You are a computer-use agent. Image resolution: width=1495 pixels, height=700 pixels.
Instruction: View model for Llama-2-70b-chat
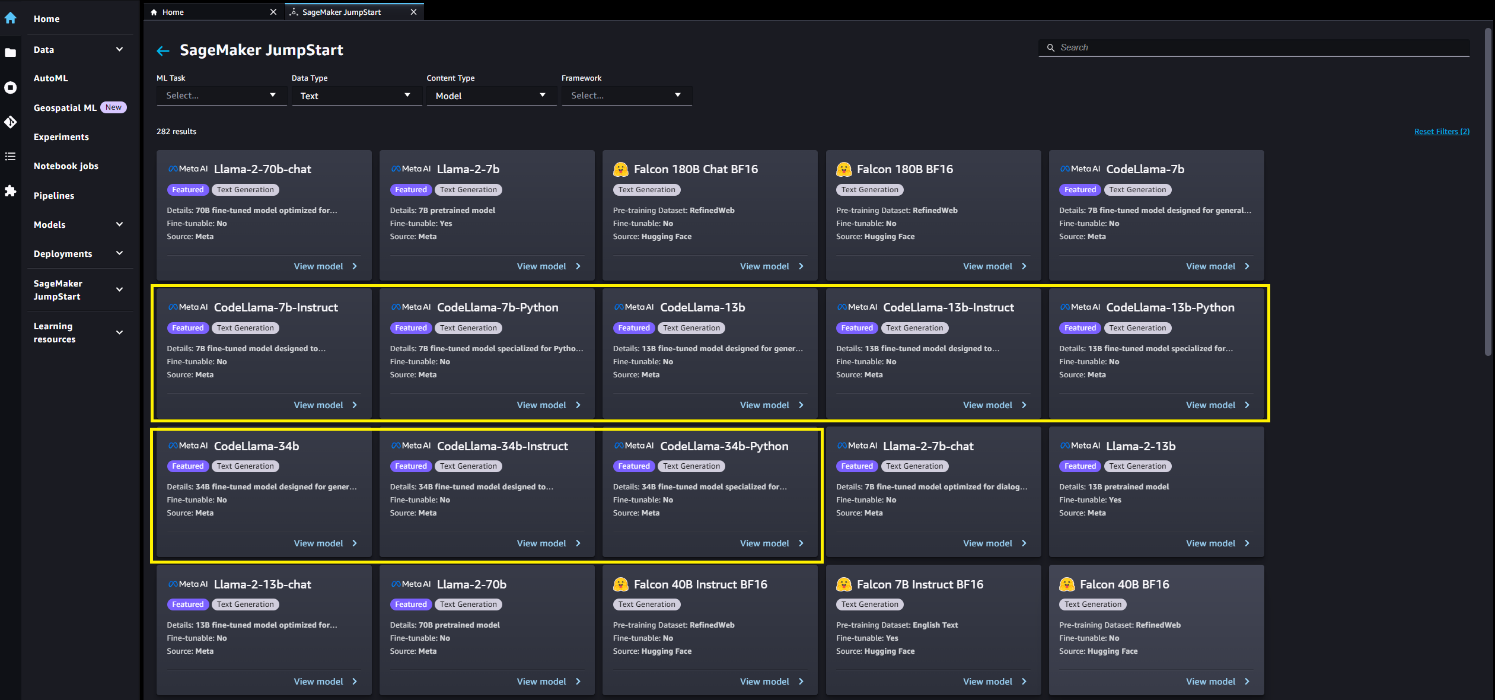pos(325,267)
